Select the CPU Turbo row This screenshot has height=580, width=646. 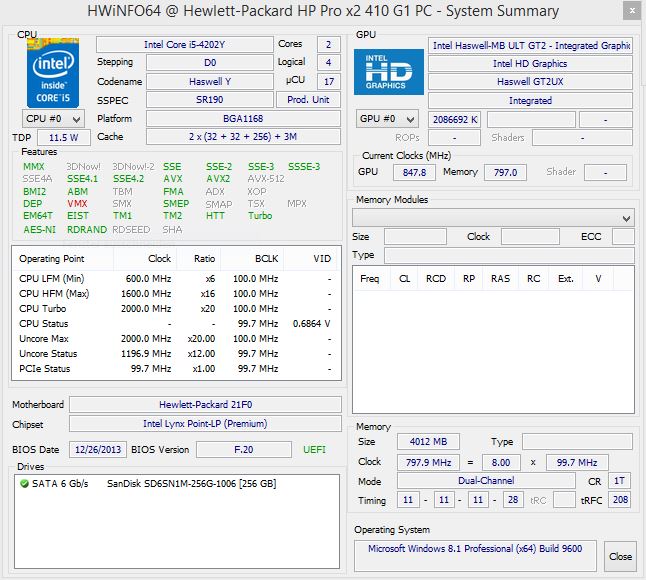[x=175, y=309]
